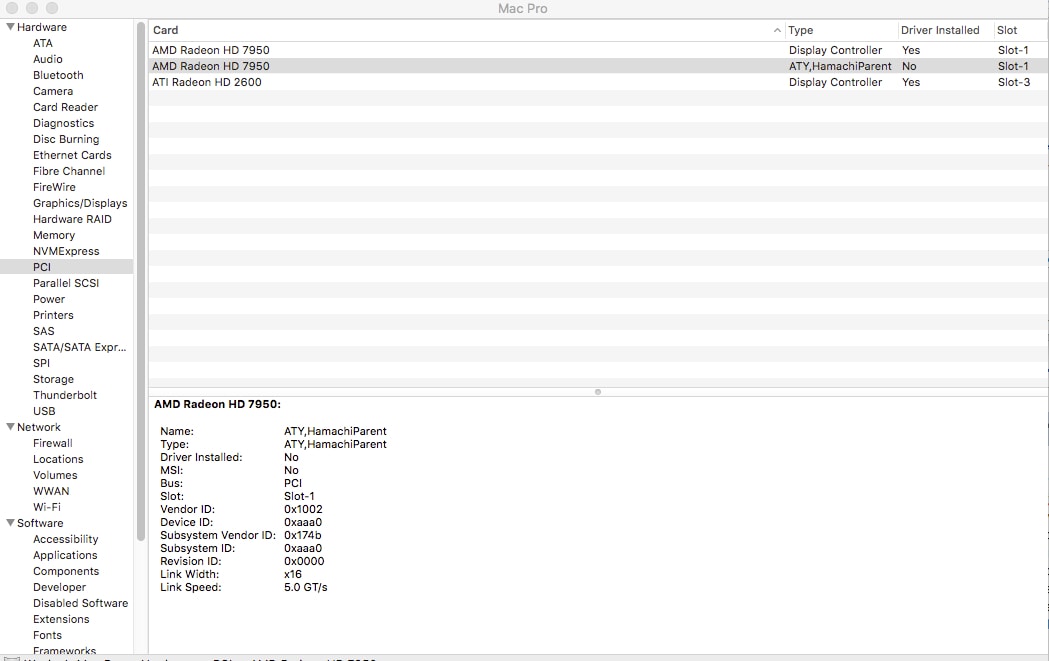Select Ethernet Cards in the sidebar
The width and height of the screenshot is (1049, 661).
coord(72,155)
